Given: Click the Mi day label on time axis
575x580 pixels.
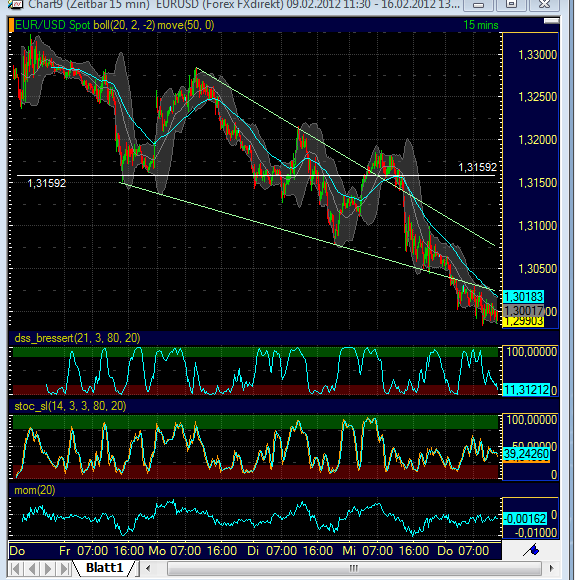Looking at the screenshot, I should (349, 551).
